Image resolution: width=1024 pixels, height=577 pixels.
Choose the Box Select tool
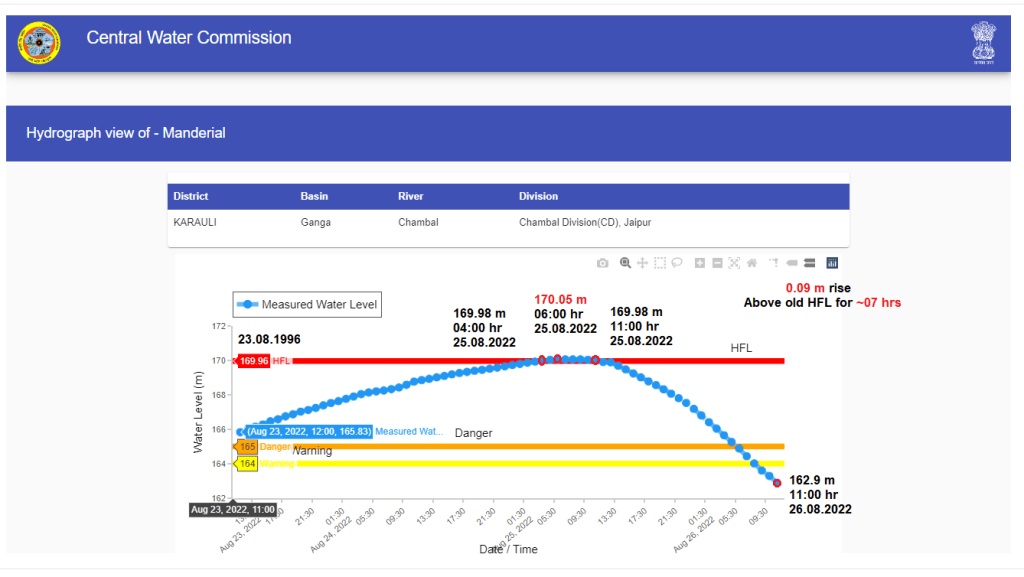click(660, 263)
